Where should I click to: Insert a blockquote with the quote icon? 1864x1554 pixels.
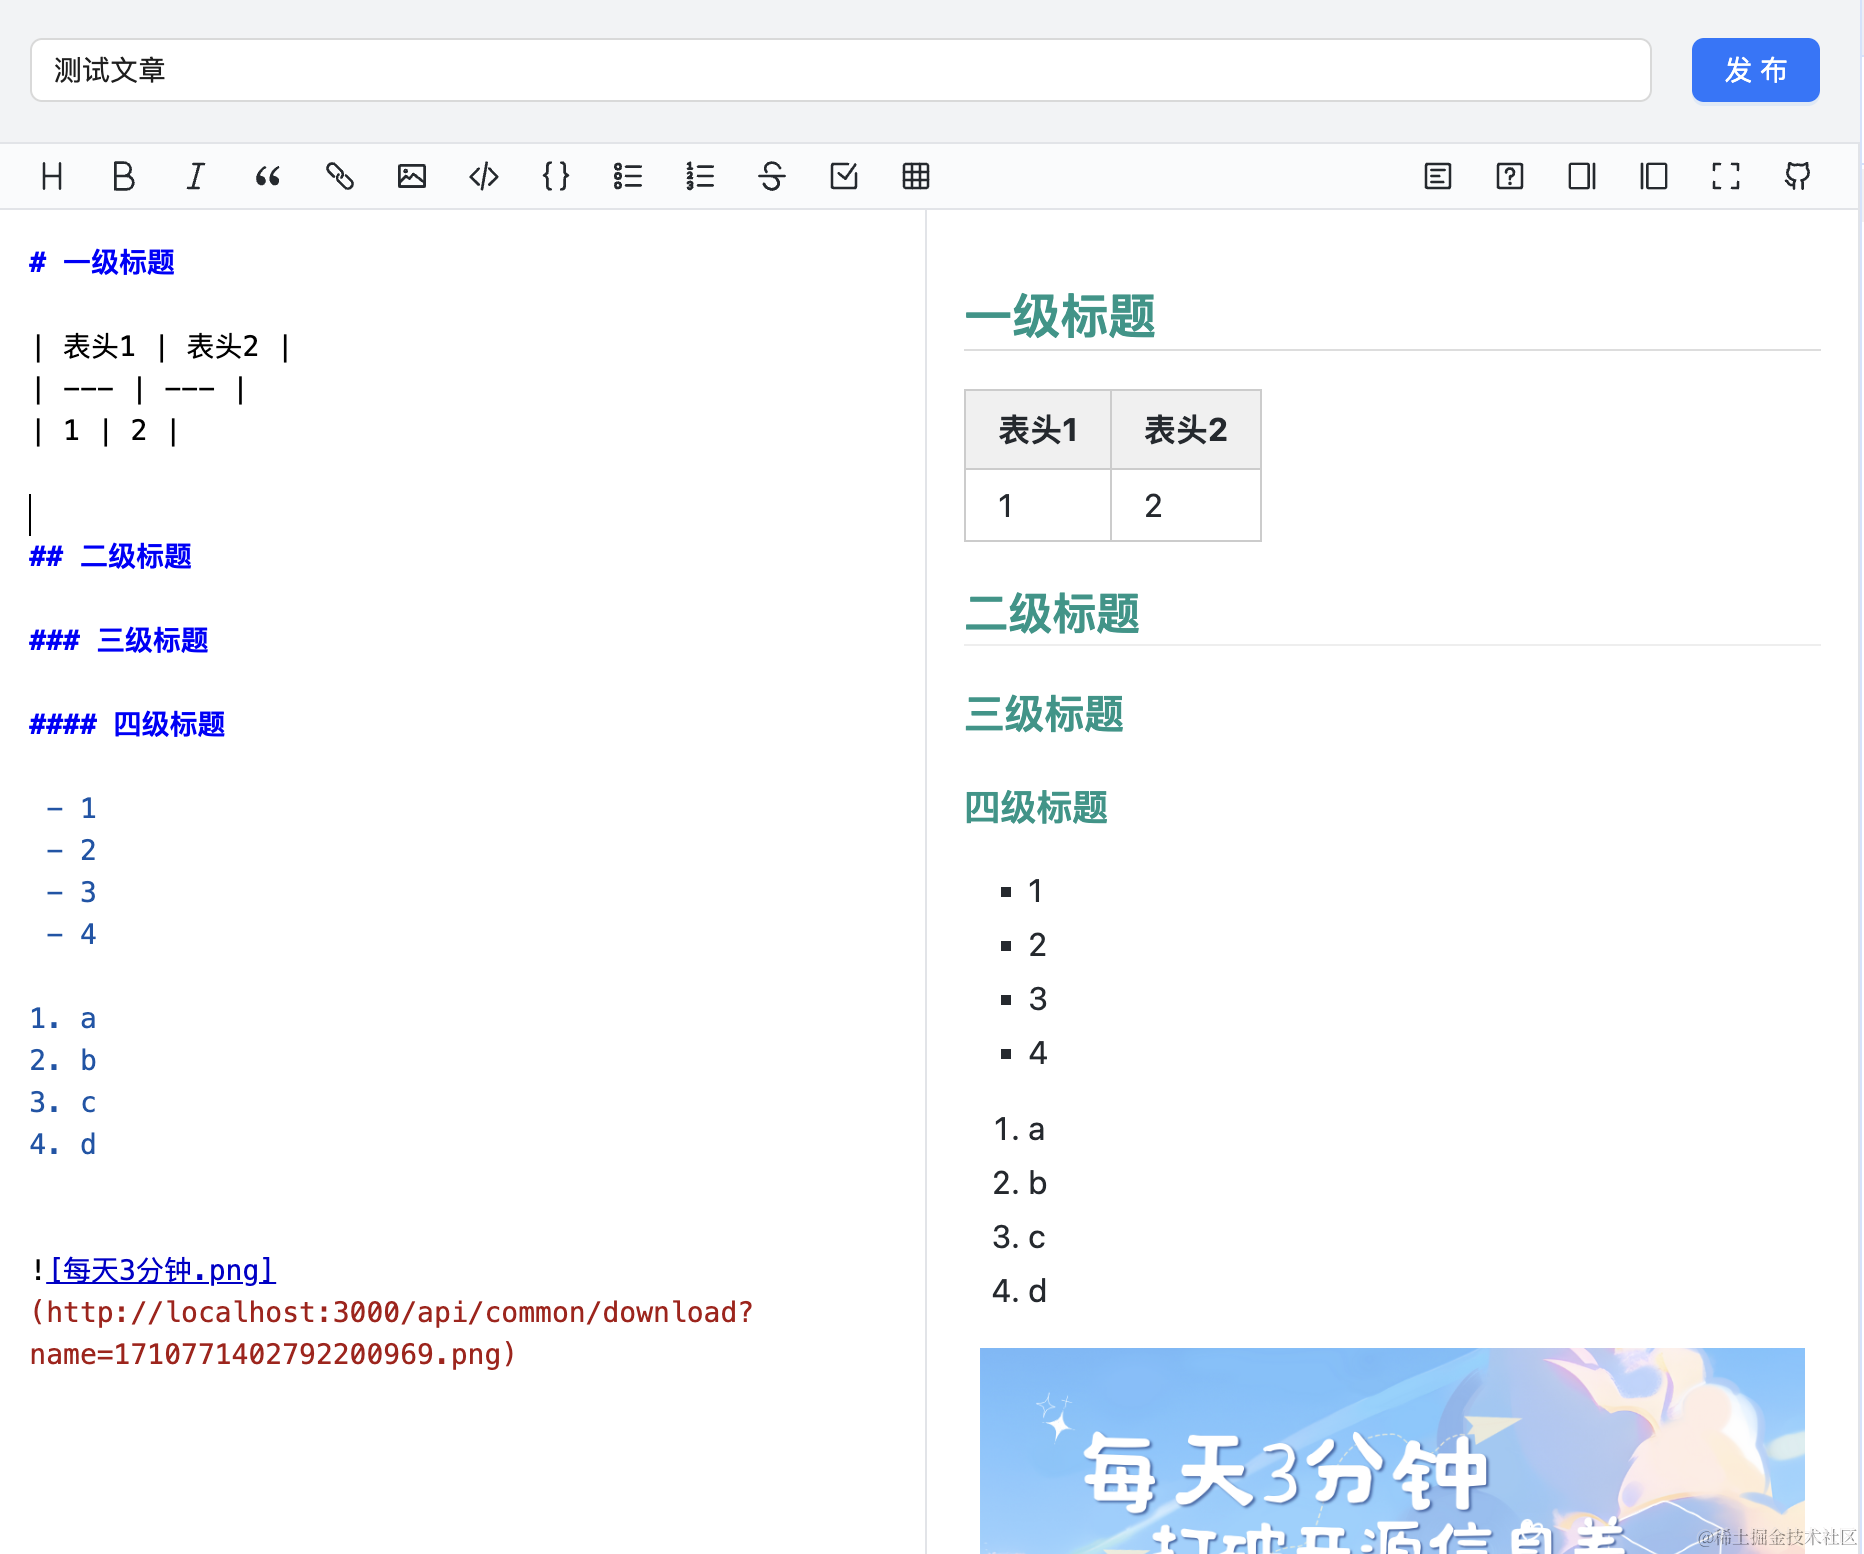(268, 177)
